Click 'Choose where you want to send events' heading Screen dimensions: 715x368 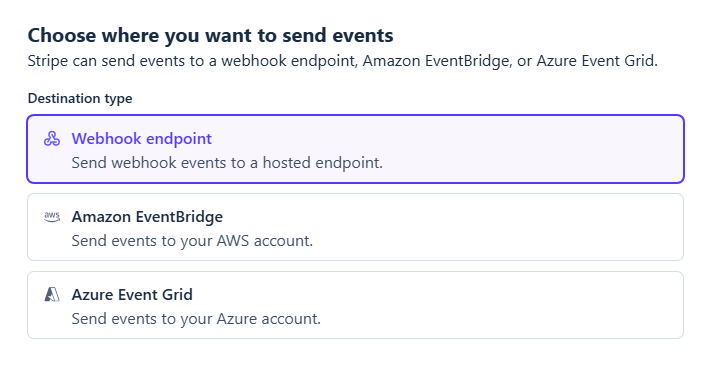point(210,36)
